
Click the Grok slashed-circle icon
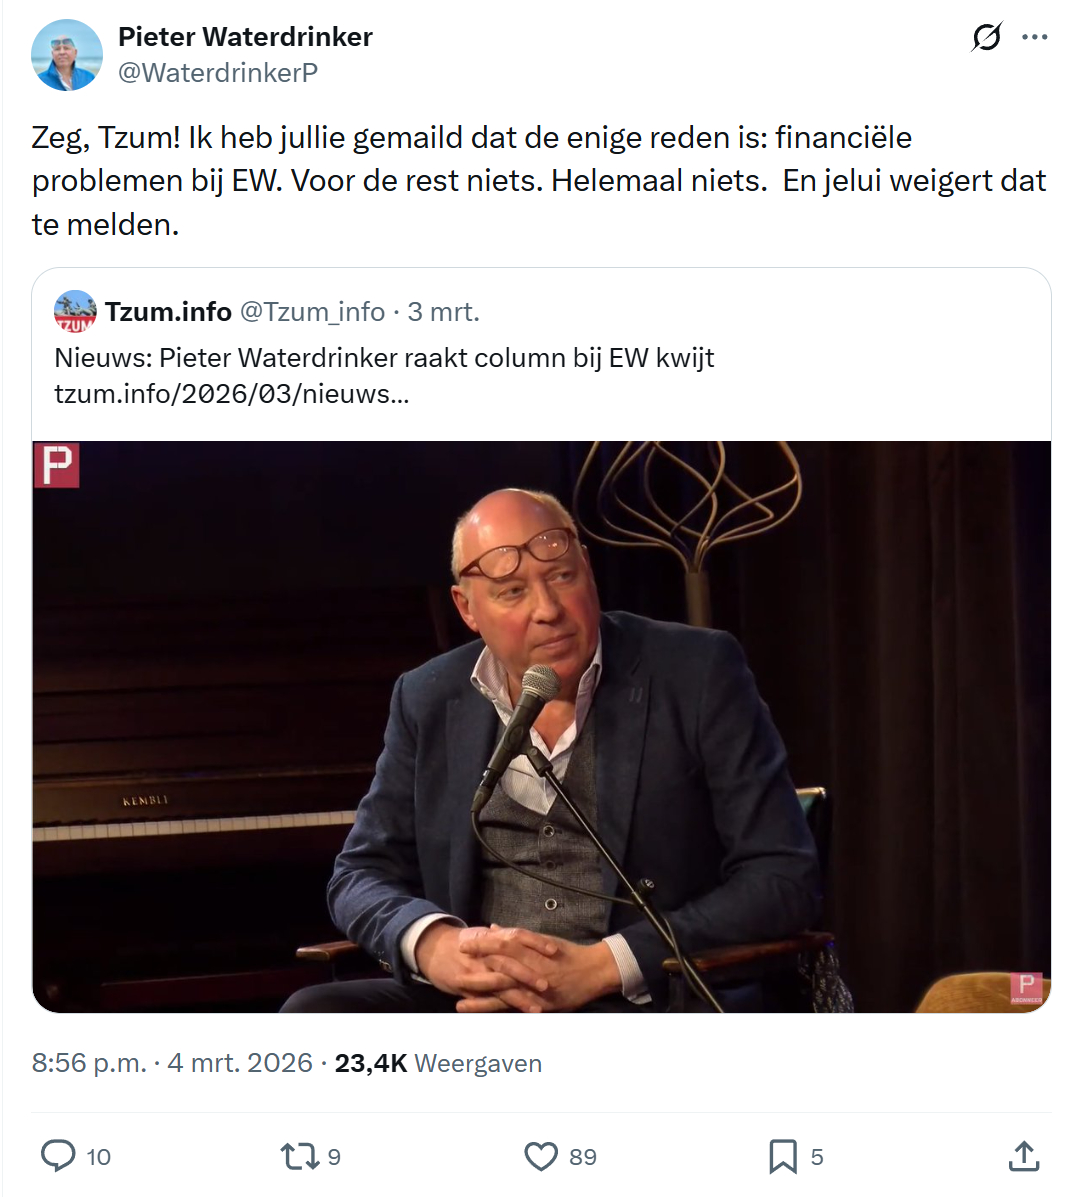[986, 37]
